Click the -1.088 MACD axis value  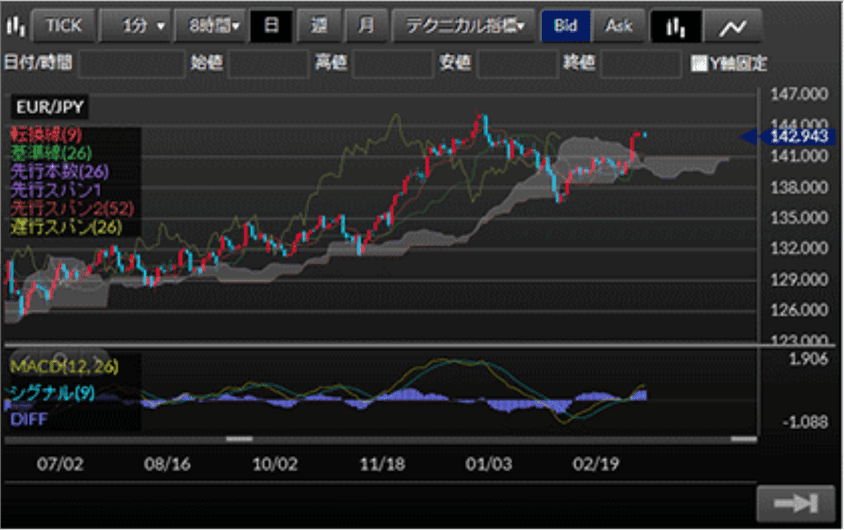point(805,422)
